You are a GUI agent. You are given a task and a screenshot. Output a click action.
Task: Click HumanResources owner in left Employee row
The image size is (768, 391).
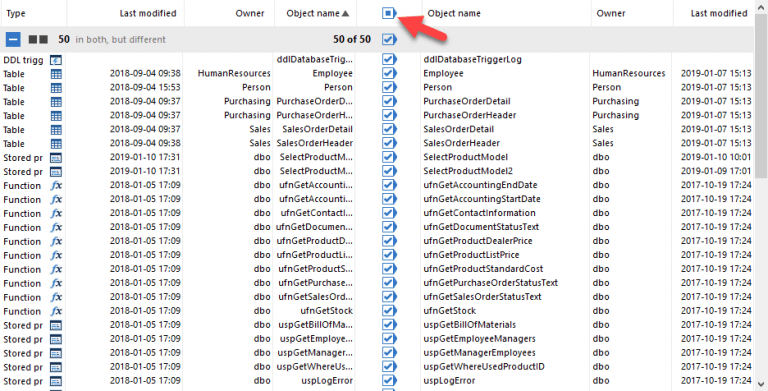(234, 73)
